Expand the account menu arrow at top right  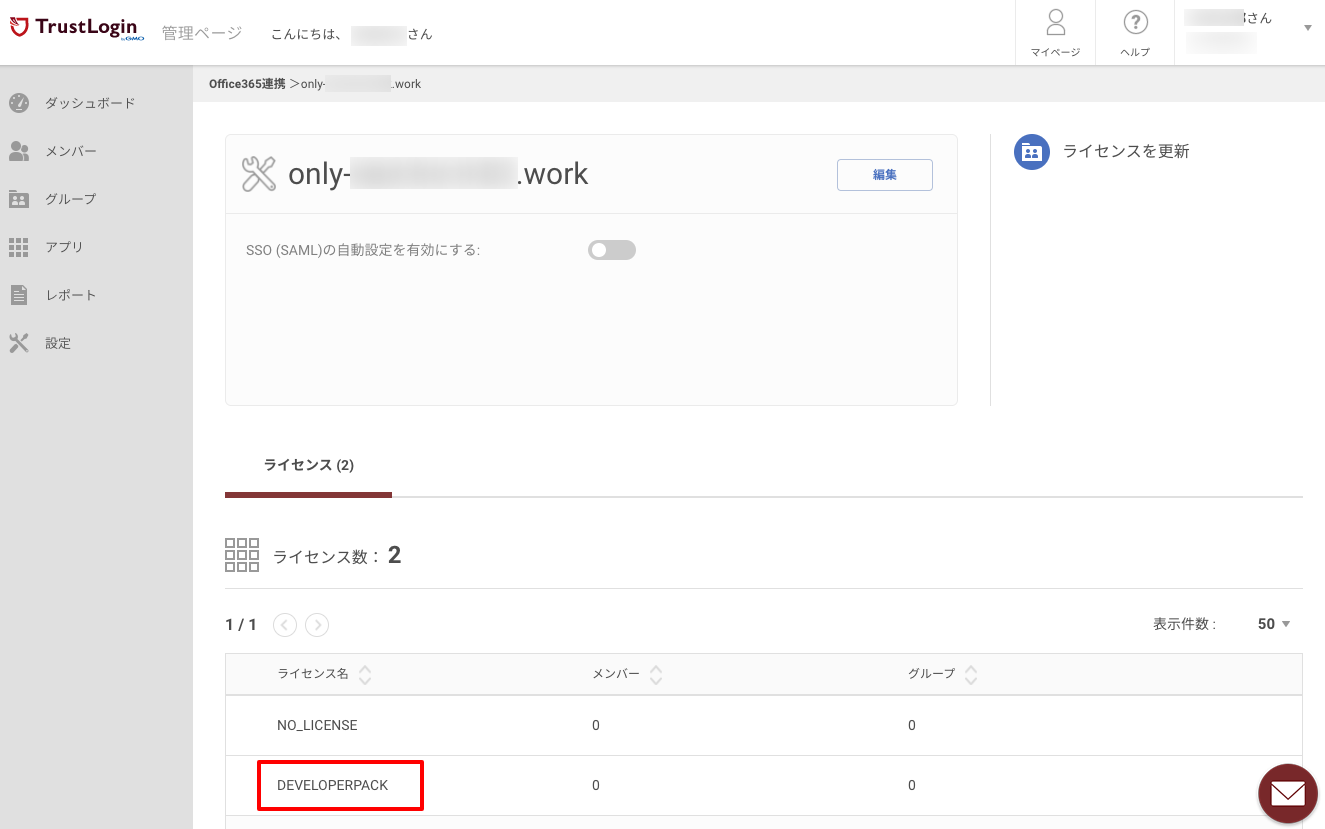pos(1308,28)
